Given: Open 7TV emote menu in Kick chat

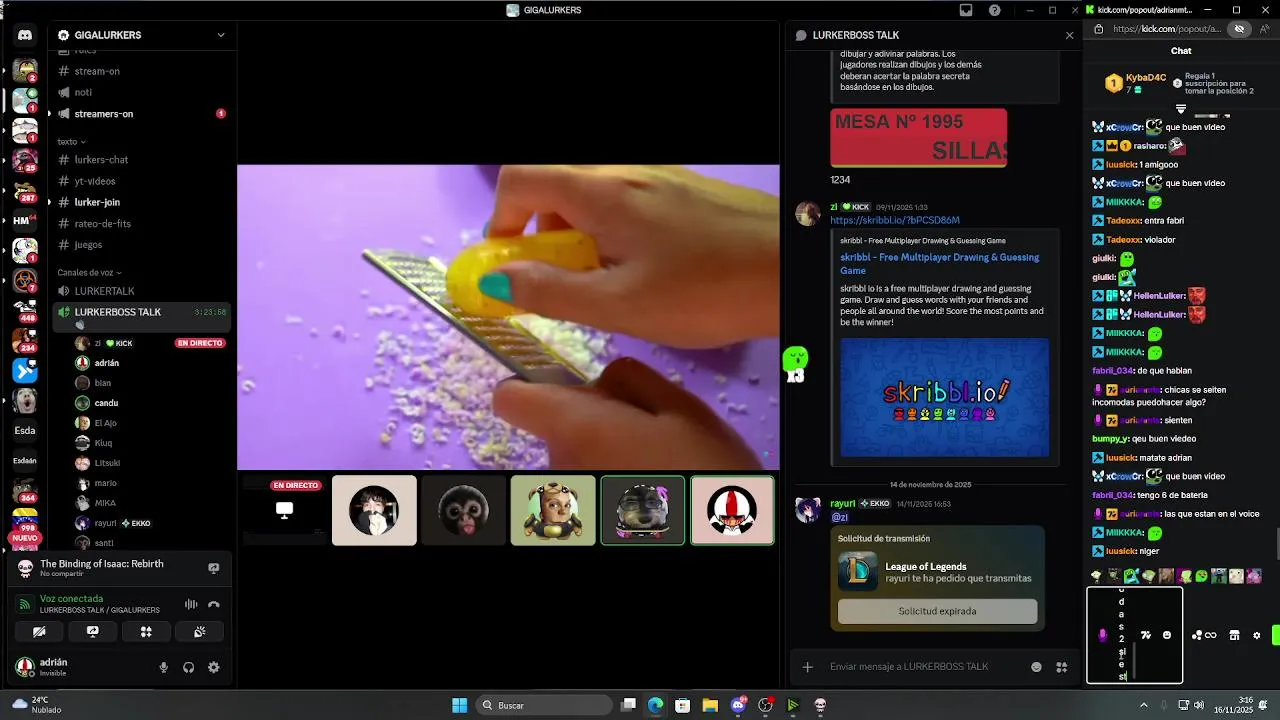Looking at the screenshot, I should click(1146, 635).
